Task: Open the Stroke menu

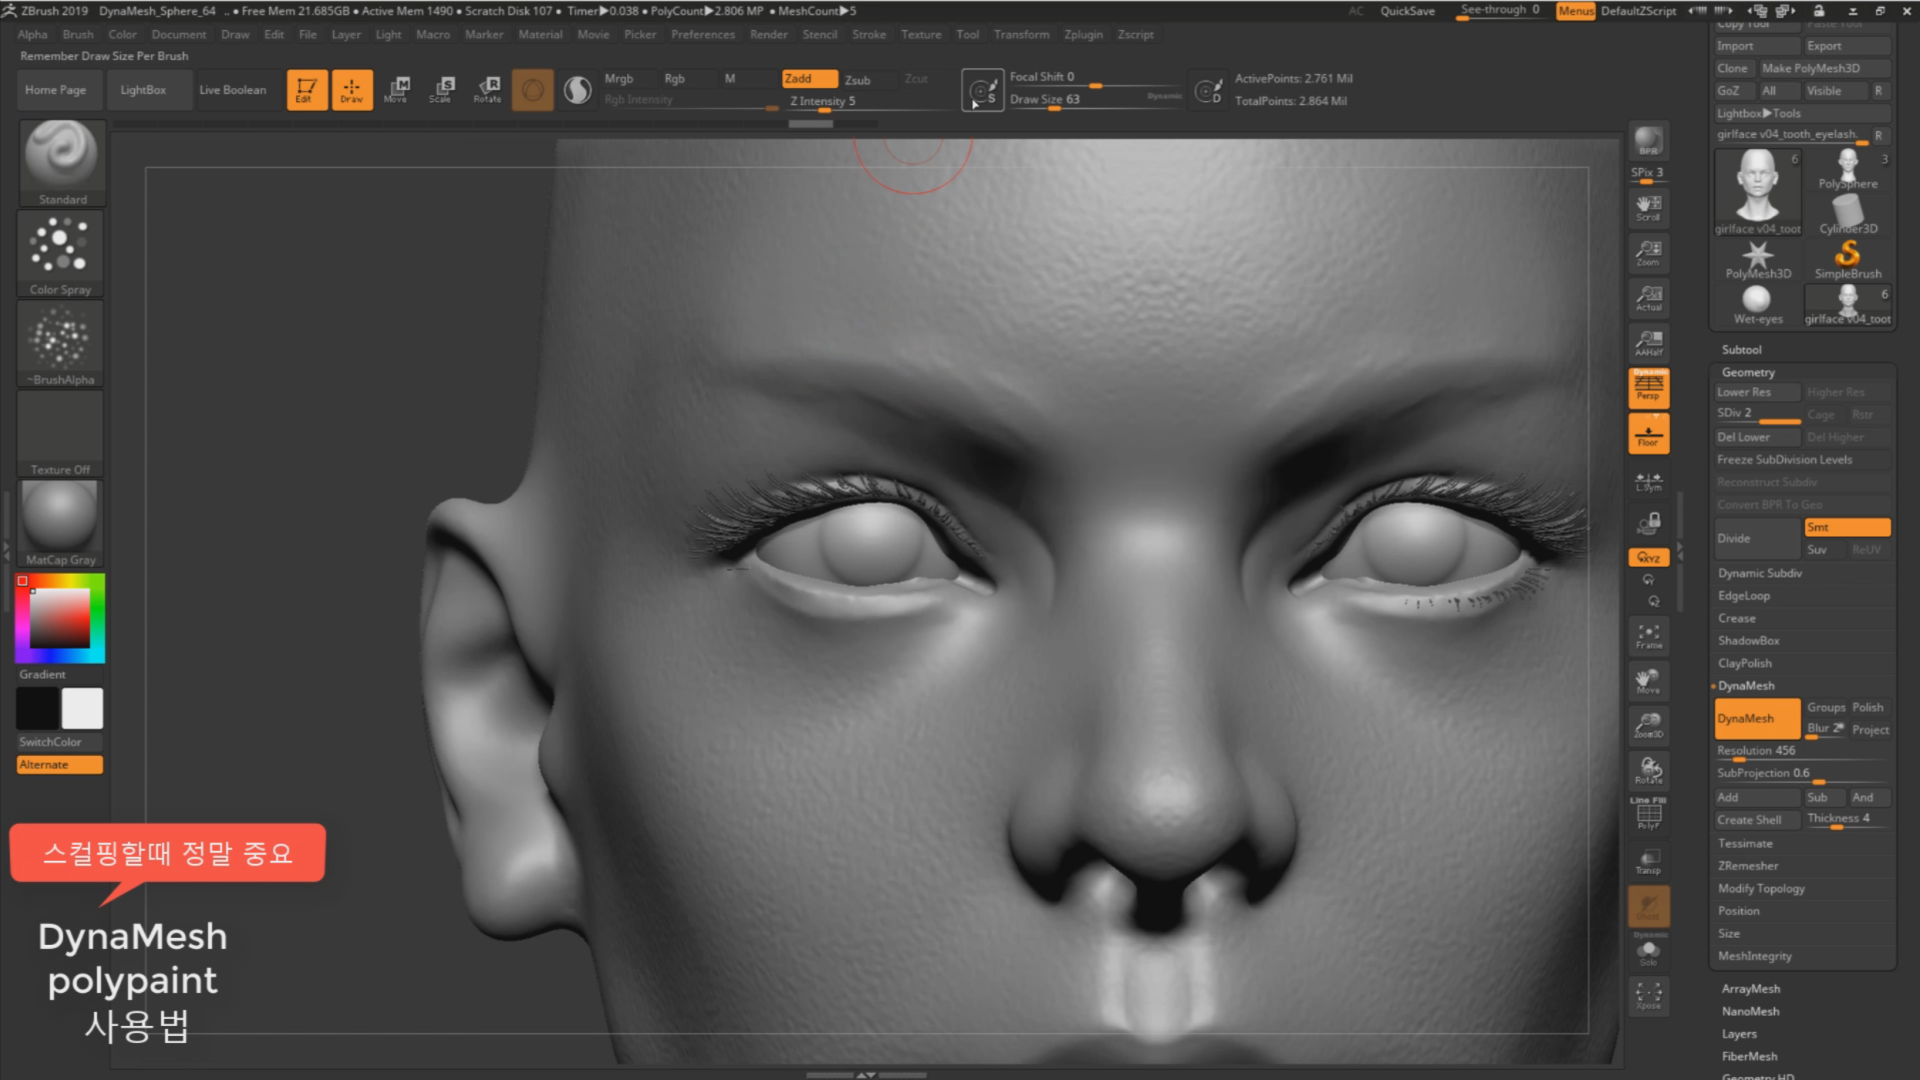Action: [x=868, y=34]
